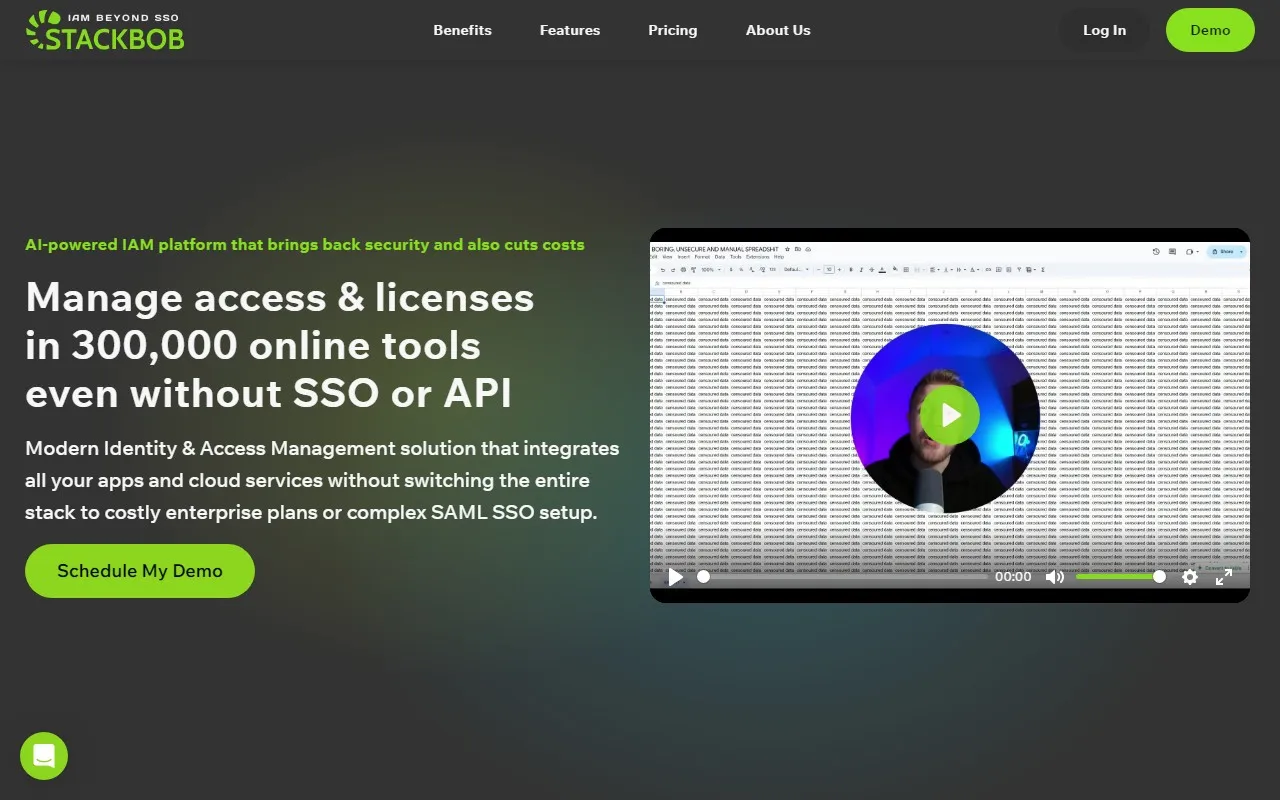Screen dimensions: 1280x800
Task: Enter fullscreen mode for the video
Action: point(1223,577)
